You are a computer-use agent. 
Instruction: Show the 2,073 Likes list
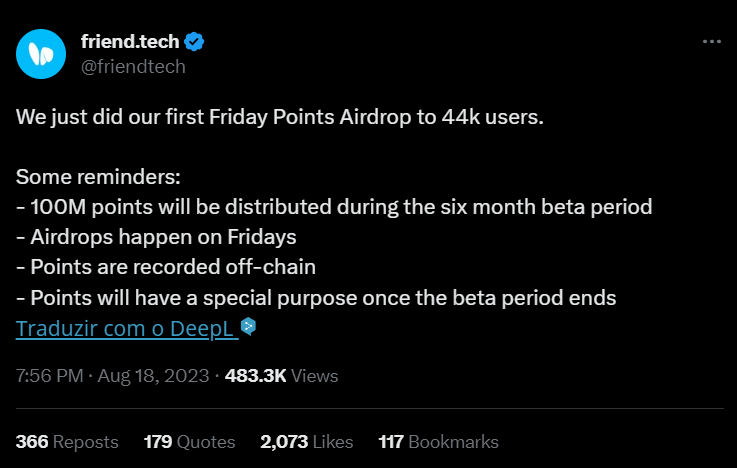click(x=306, y=442)
